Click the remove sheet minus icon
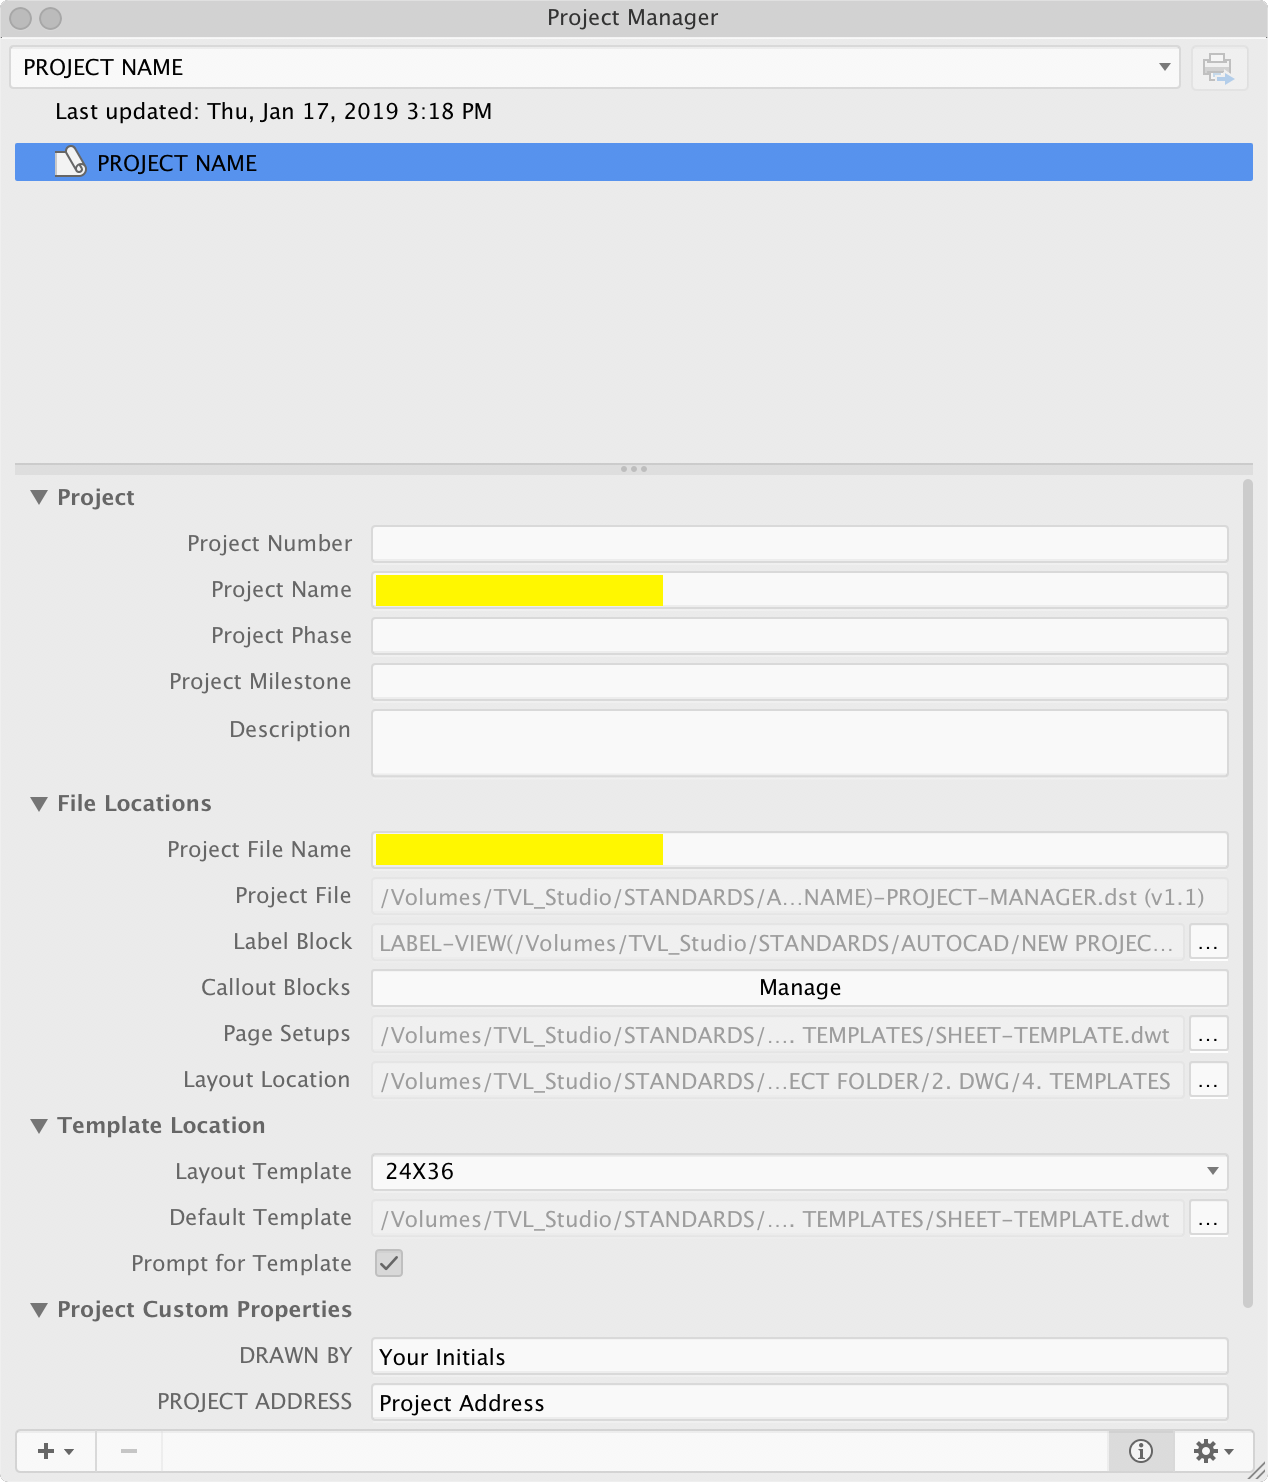The width and height of the screenshot is (1268, 1482). (128, 1450)
